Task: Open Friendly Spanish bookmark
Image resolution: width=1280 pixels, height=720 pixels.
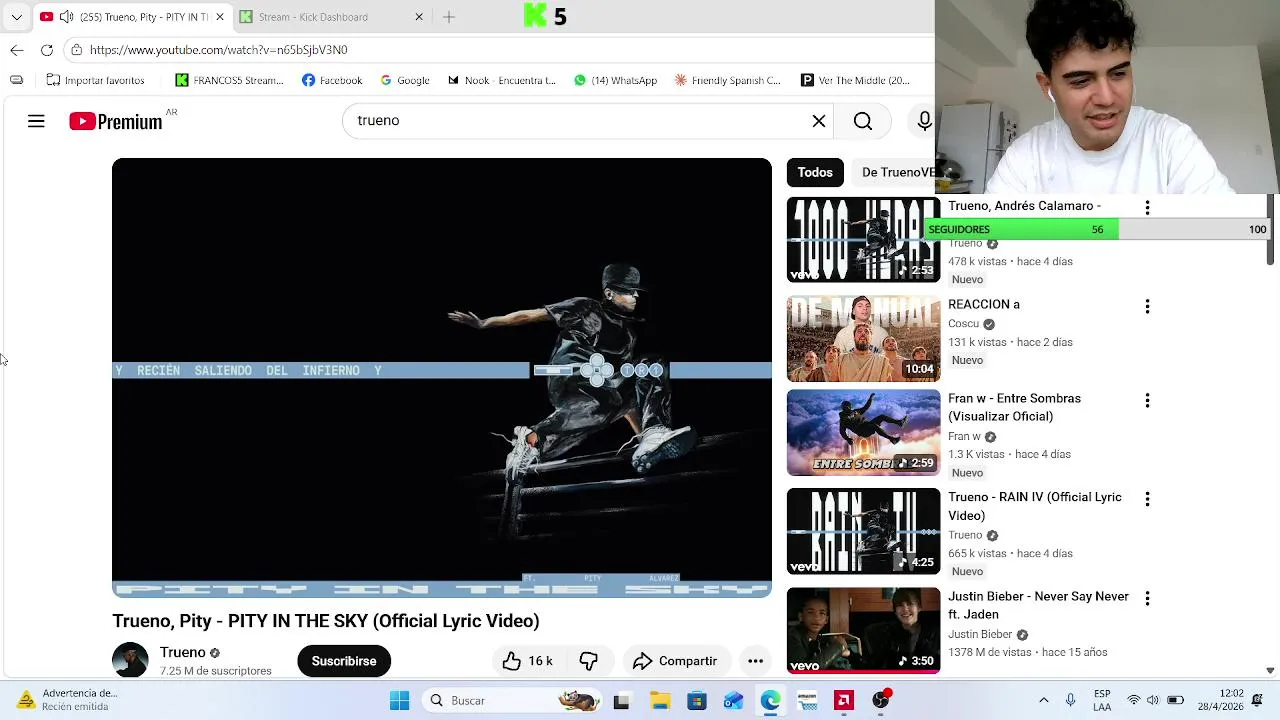Action: coord(727,80)
